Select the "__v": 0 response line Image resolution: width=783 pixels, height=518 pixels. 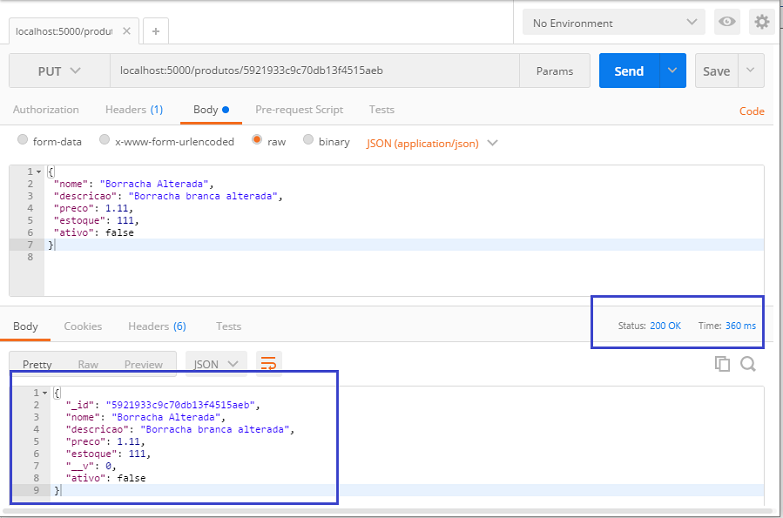click(91, 466)
